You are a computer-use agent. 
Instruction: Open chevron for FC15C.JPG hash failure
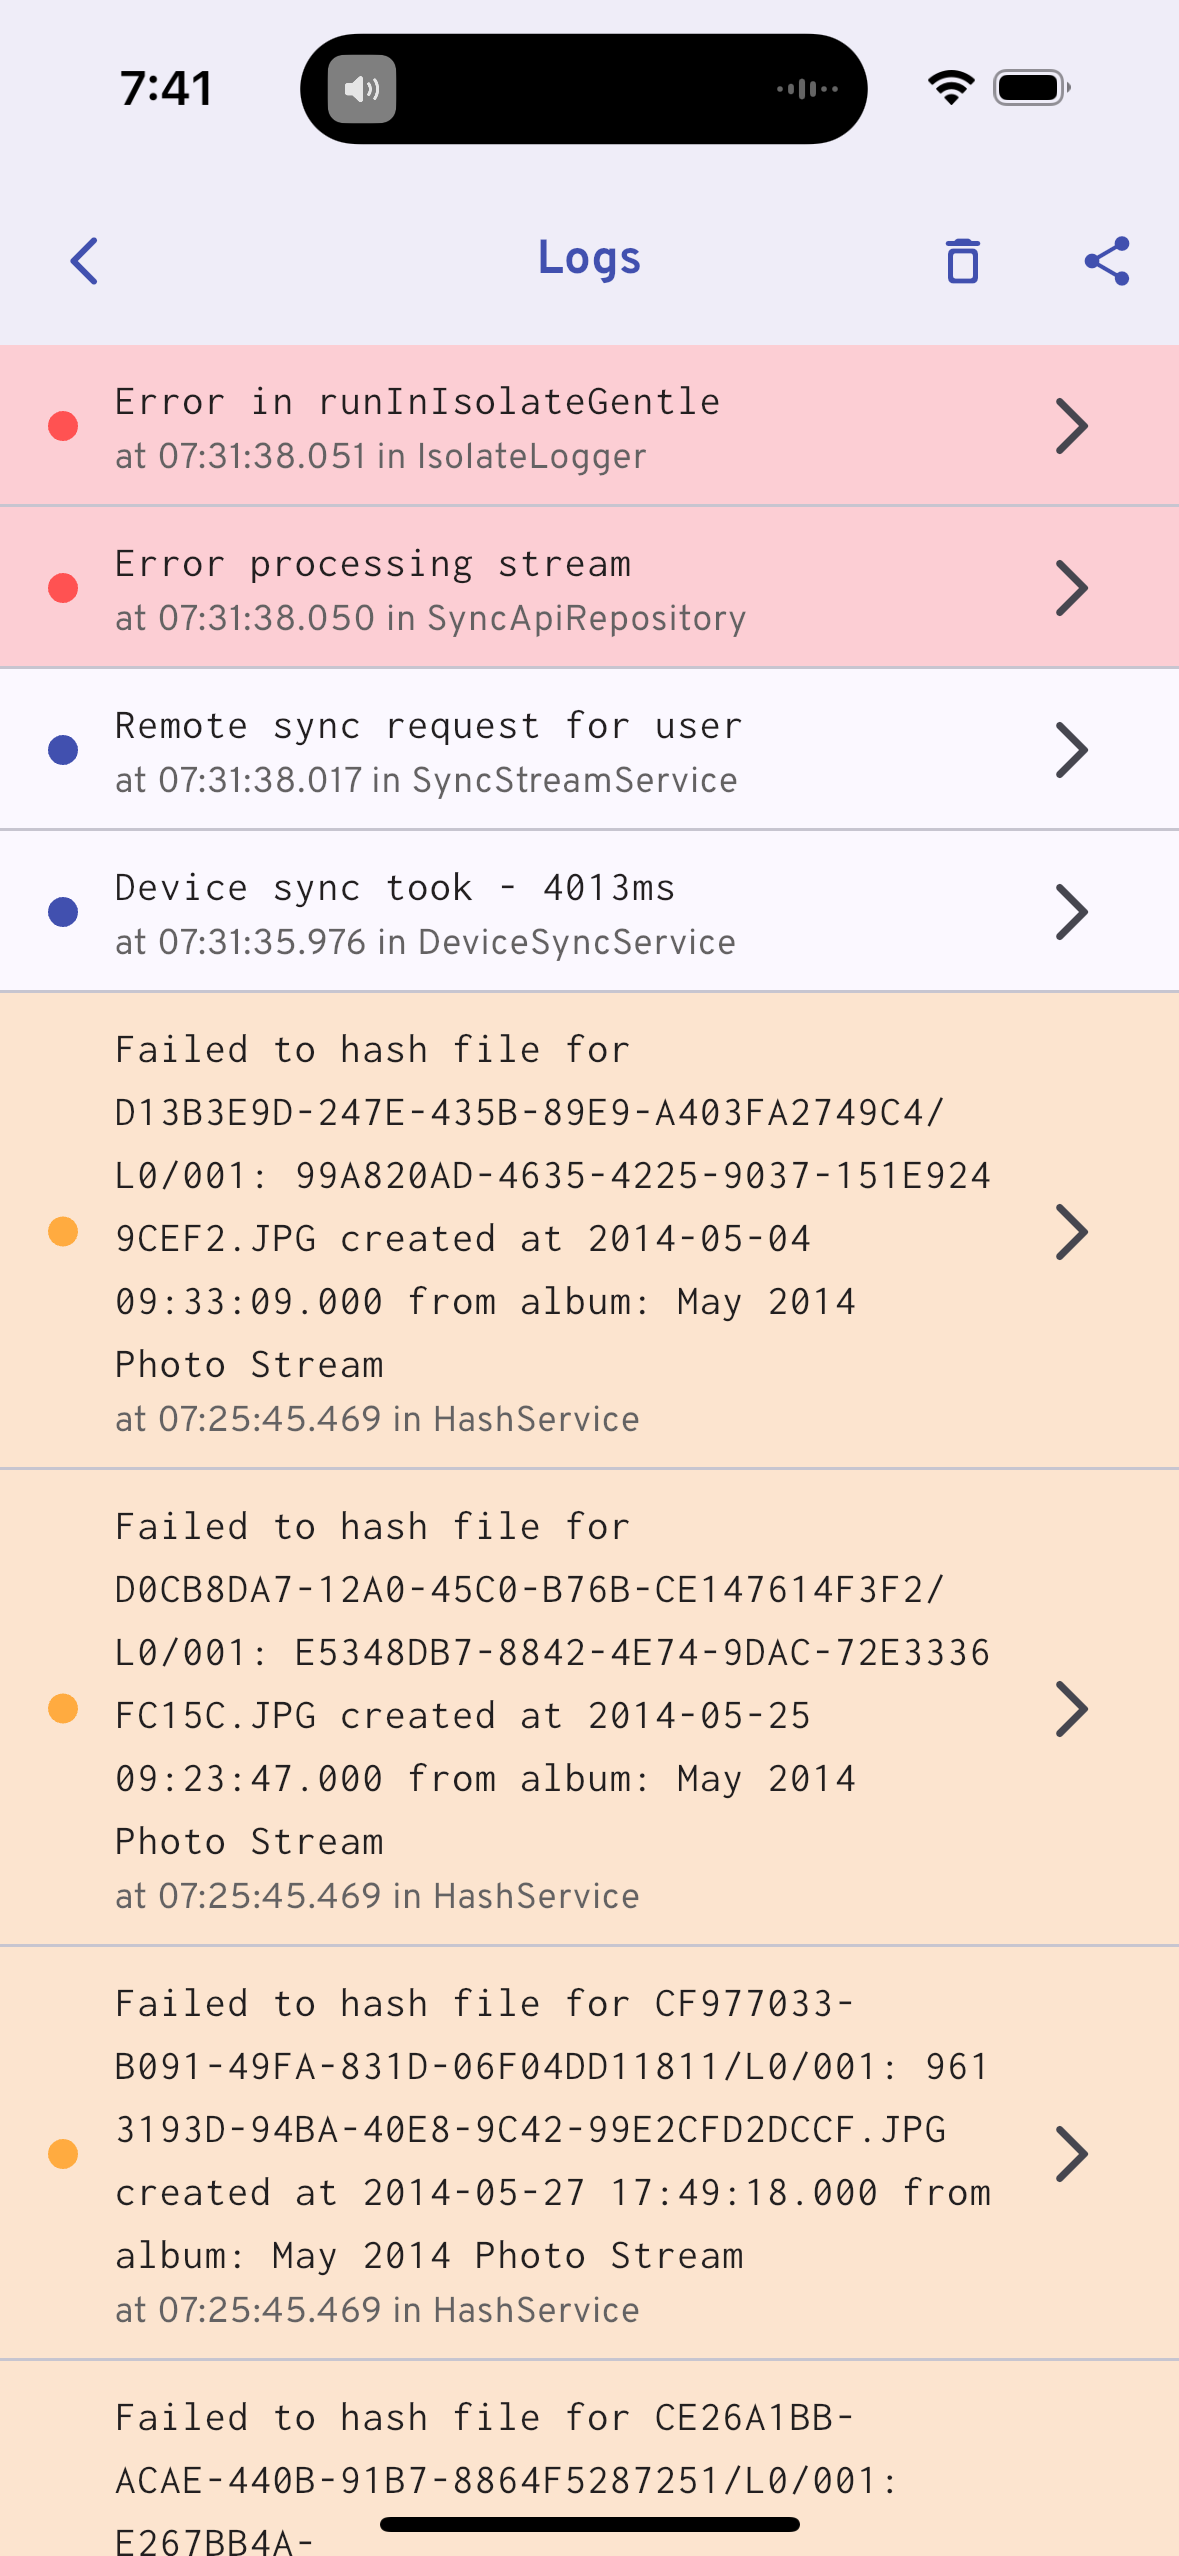[1071, 1709]
